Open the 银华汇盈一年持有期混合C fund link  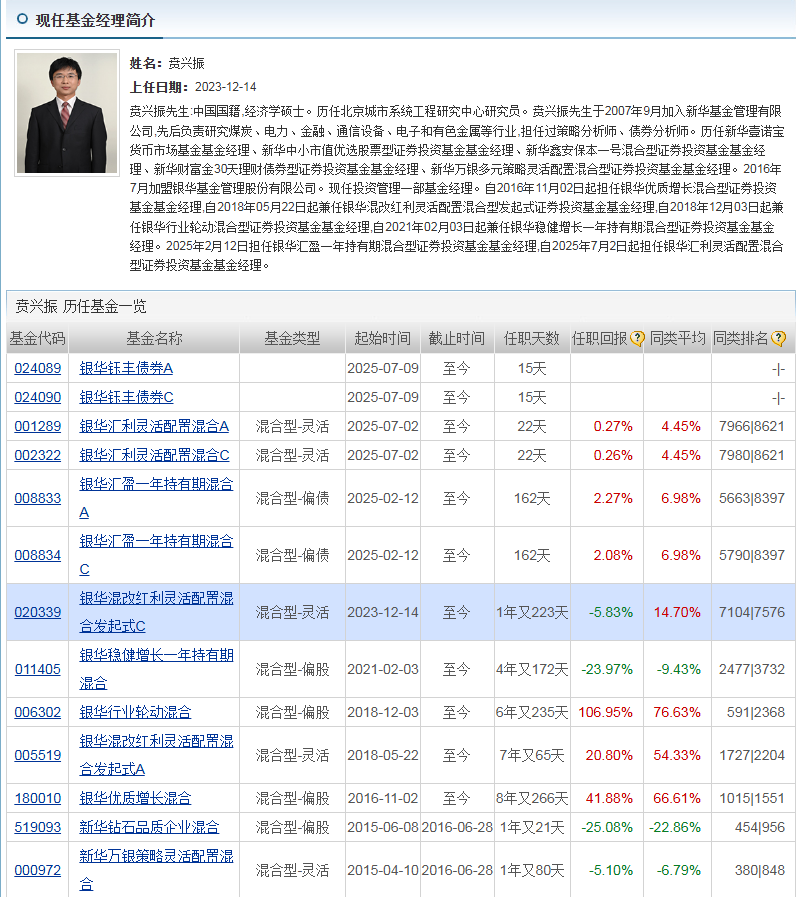pyautogui.click(x=156, y=555)
